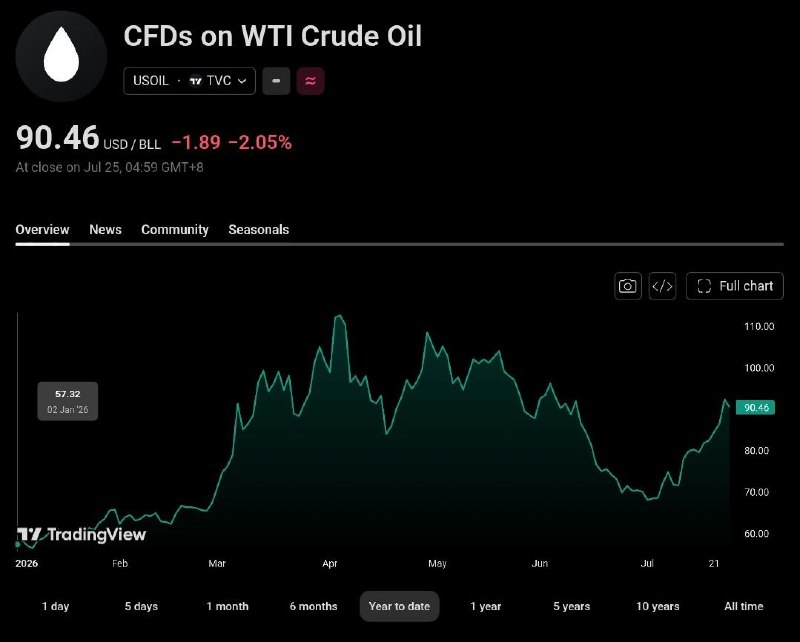
Task: Click the pink approximate-equals icon
Action: 310,81
